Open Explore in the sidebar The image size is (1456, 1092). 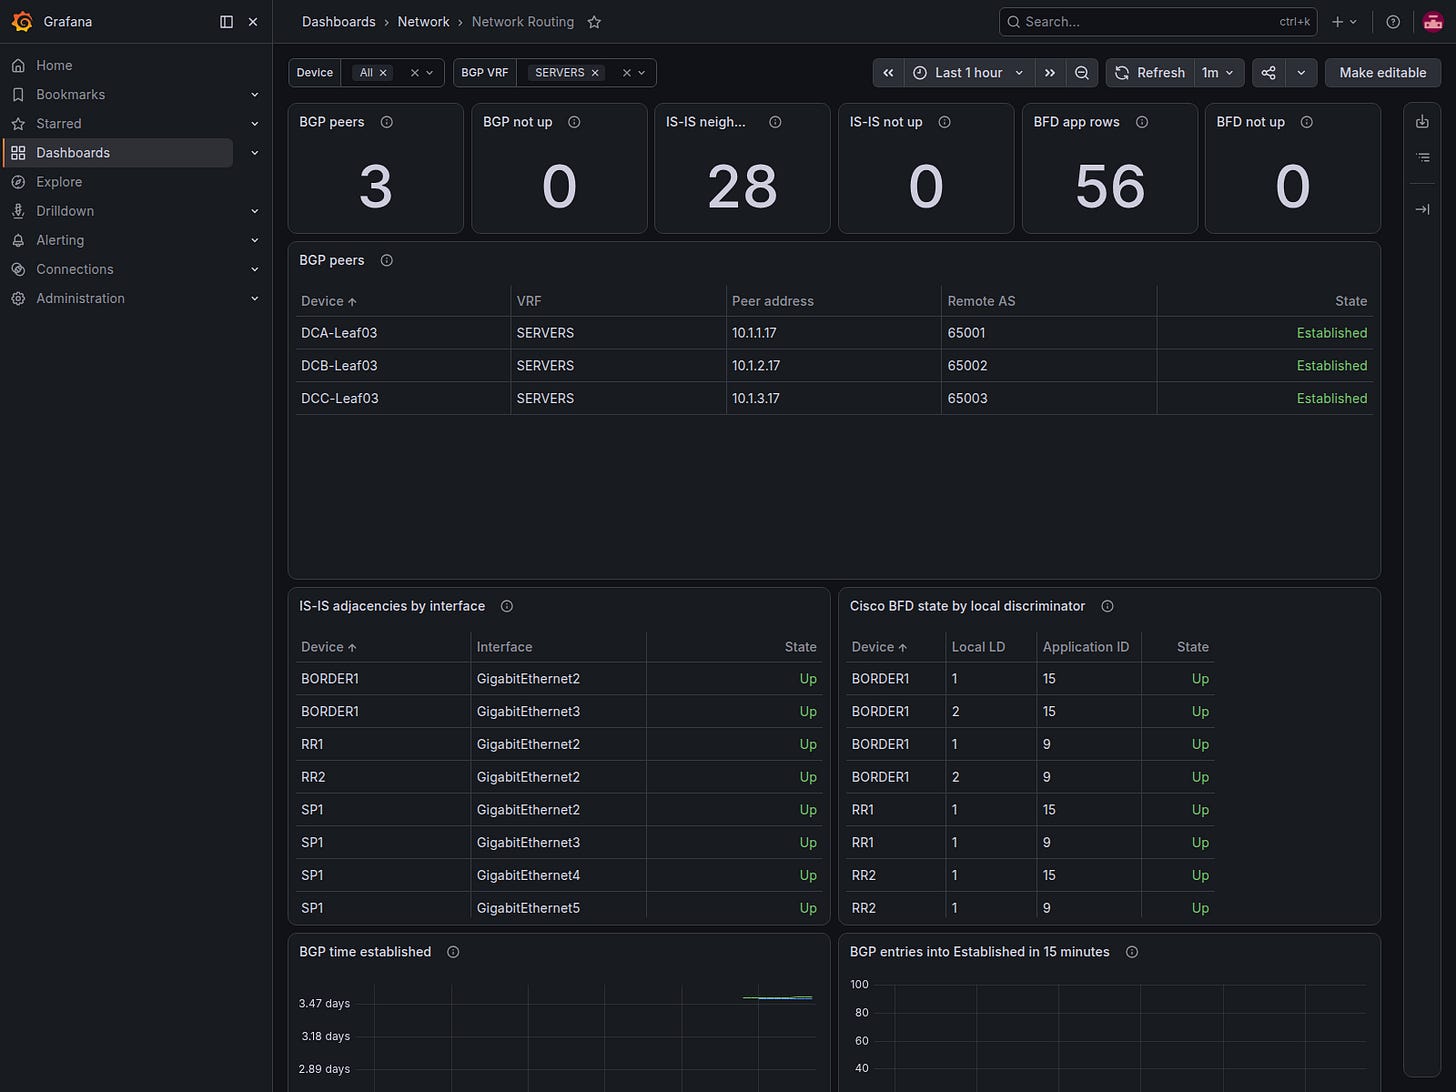(59, 182)
